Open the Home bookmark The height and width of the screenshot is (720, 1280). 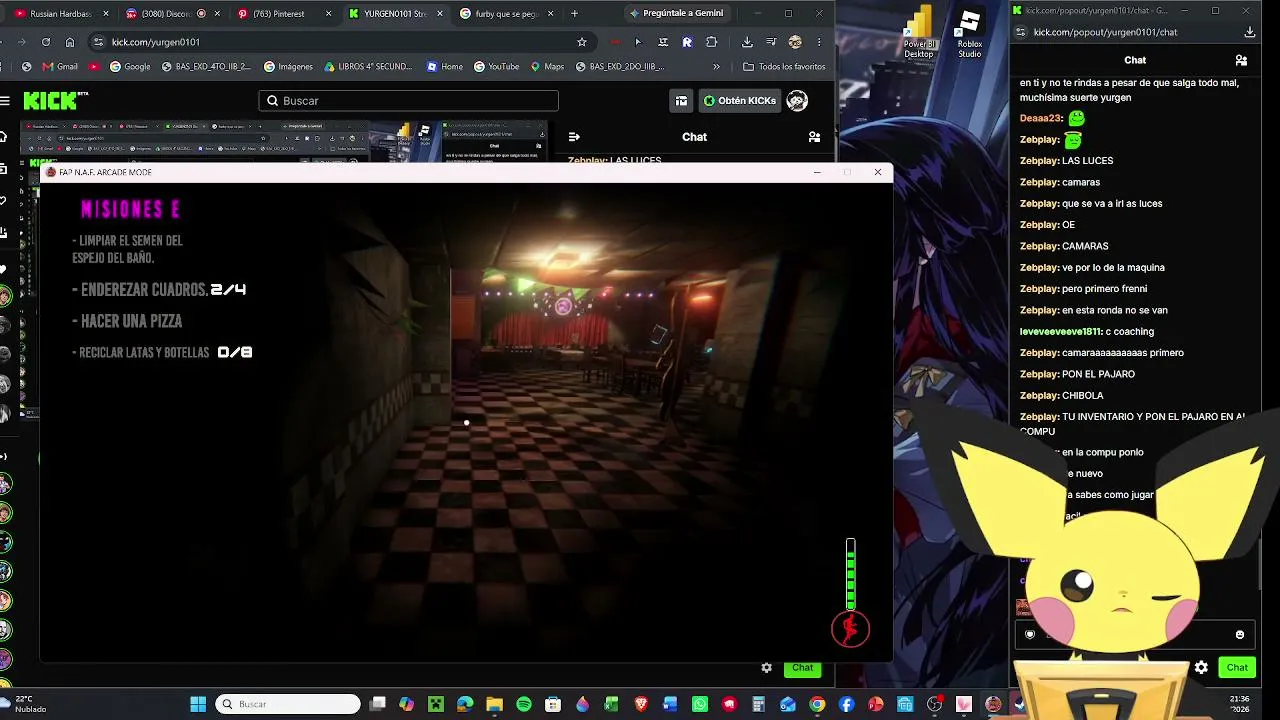pyautogui.click(x=445, y=67)
